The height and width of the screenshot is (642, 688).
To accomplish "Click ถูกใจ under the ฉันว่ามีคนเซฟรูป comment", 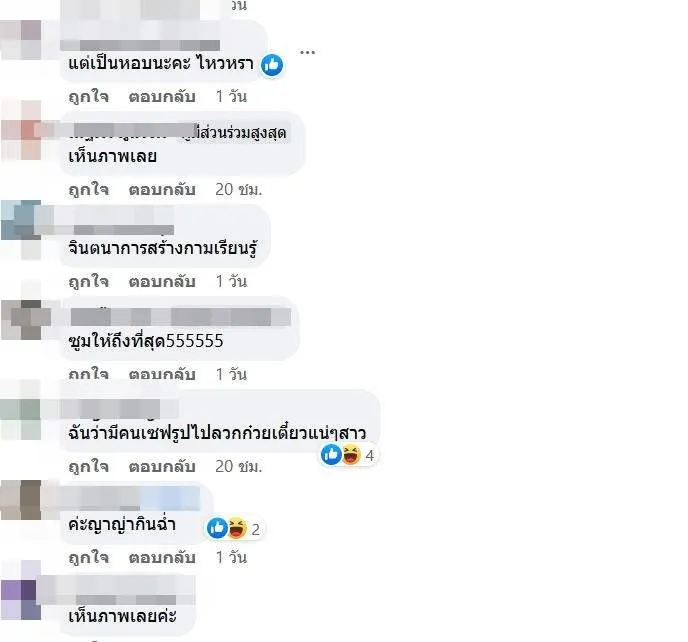I will 89,466.
